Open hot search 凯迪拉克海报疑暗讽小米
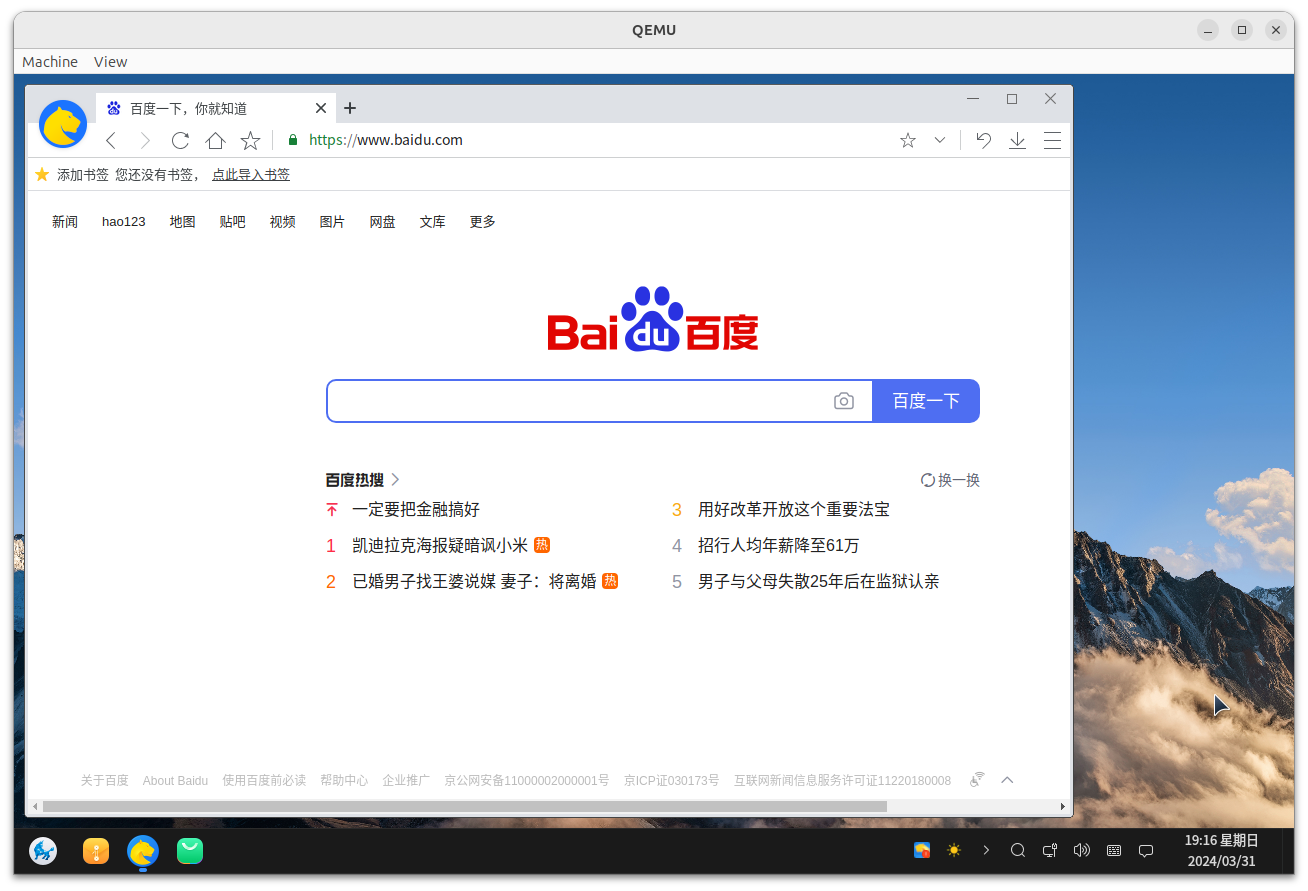Screen dimensions: 1308x891 pyautogui.click(x=440, y=546)
